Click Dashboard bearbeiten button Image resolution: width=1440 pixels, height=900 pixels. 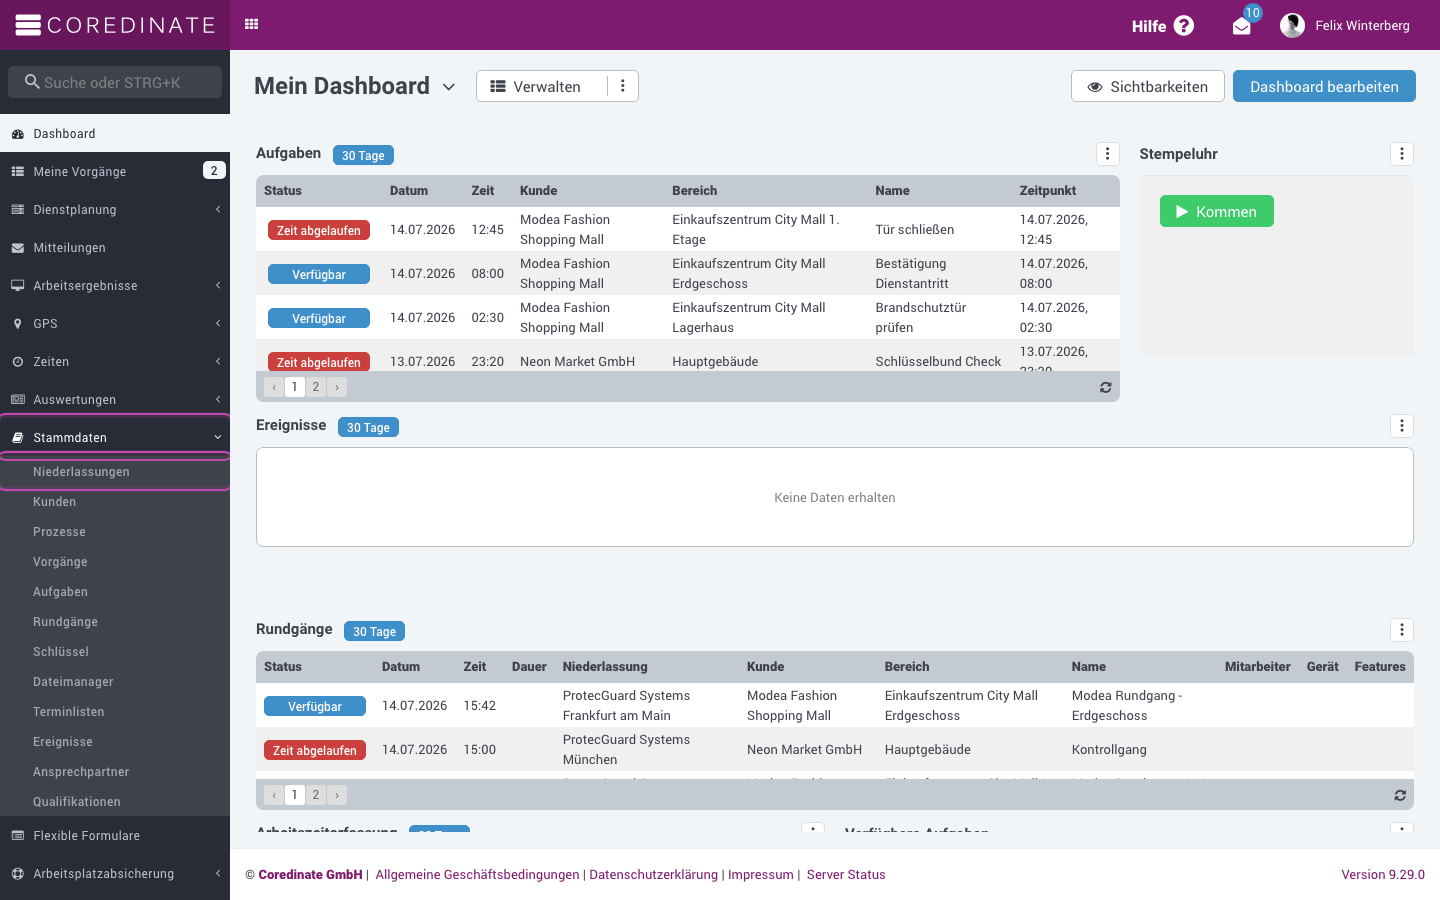click(x=1324, y=86)
